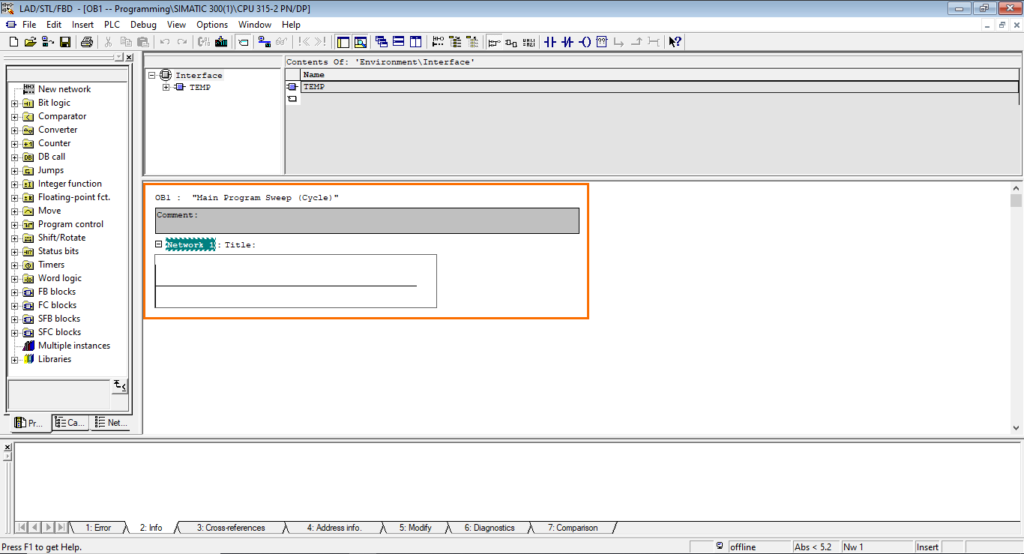The height and width of the screenshot is (554, 1024).
Task: Create a new block with the New icon
Action: [x=13, y=42]
